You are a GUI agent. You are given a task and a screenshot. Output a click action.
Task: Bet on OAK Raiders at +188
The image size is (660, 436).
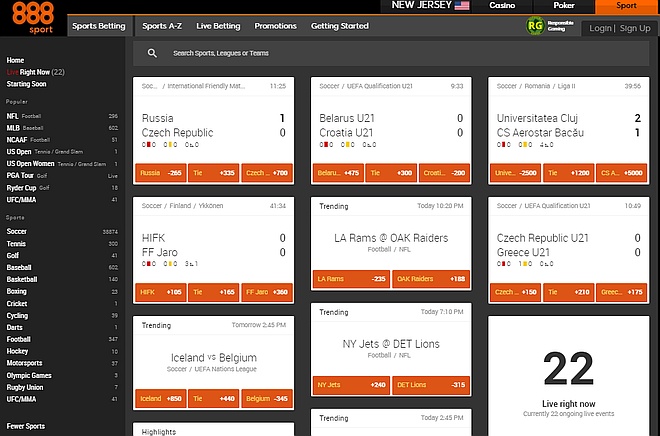(431, 279)
